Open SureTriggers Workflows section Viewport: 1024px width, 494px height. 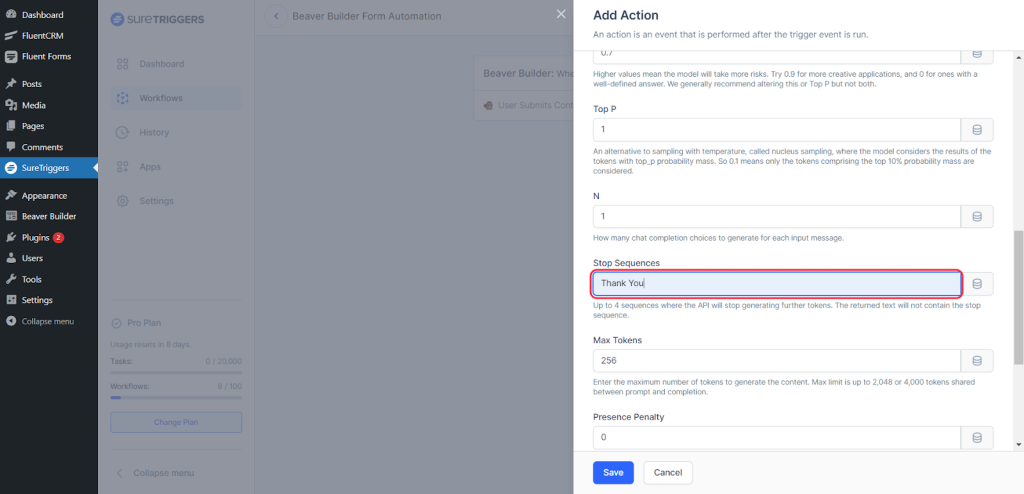click(x=160, y=98)
